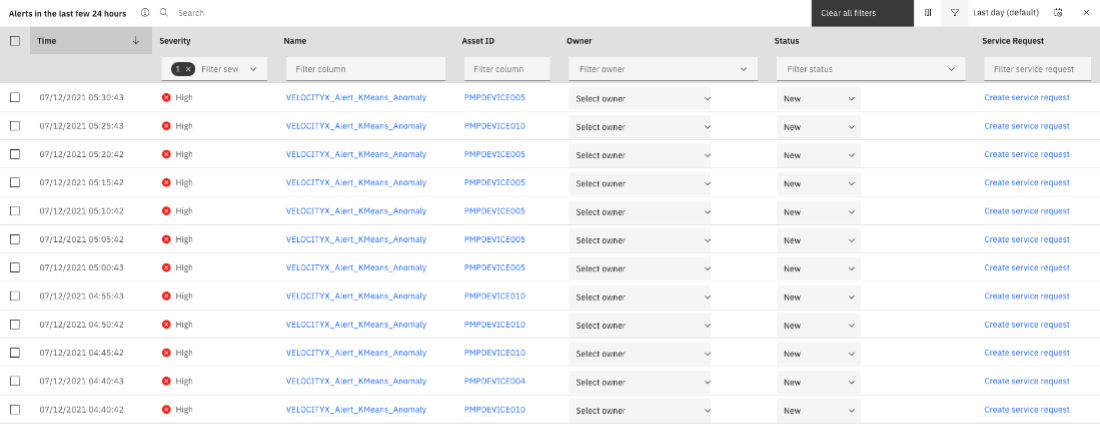Viewport: 1100px width, 427px height.
Task: Click the High severity icon for 05:30:43 alert
Action: pos(166,97)
